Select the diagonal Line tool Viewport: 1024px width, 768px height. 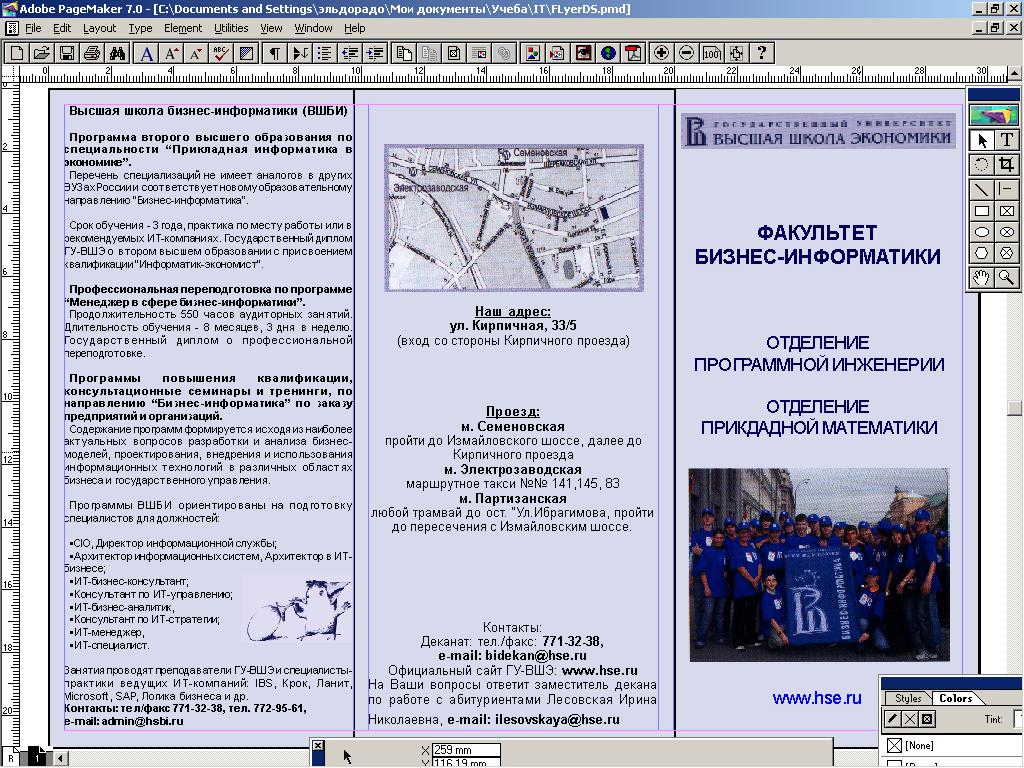pos(982,189)
